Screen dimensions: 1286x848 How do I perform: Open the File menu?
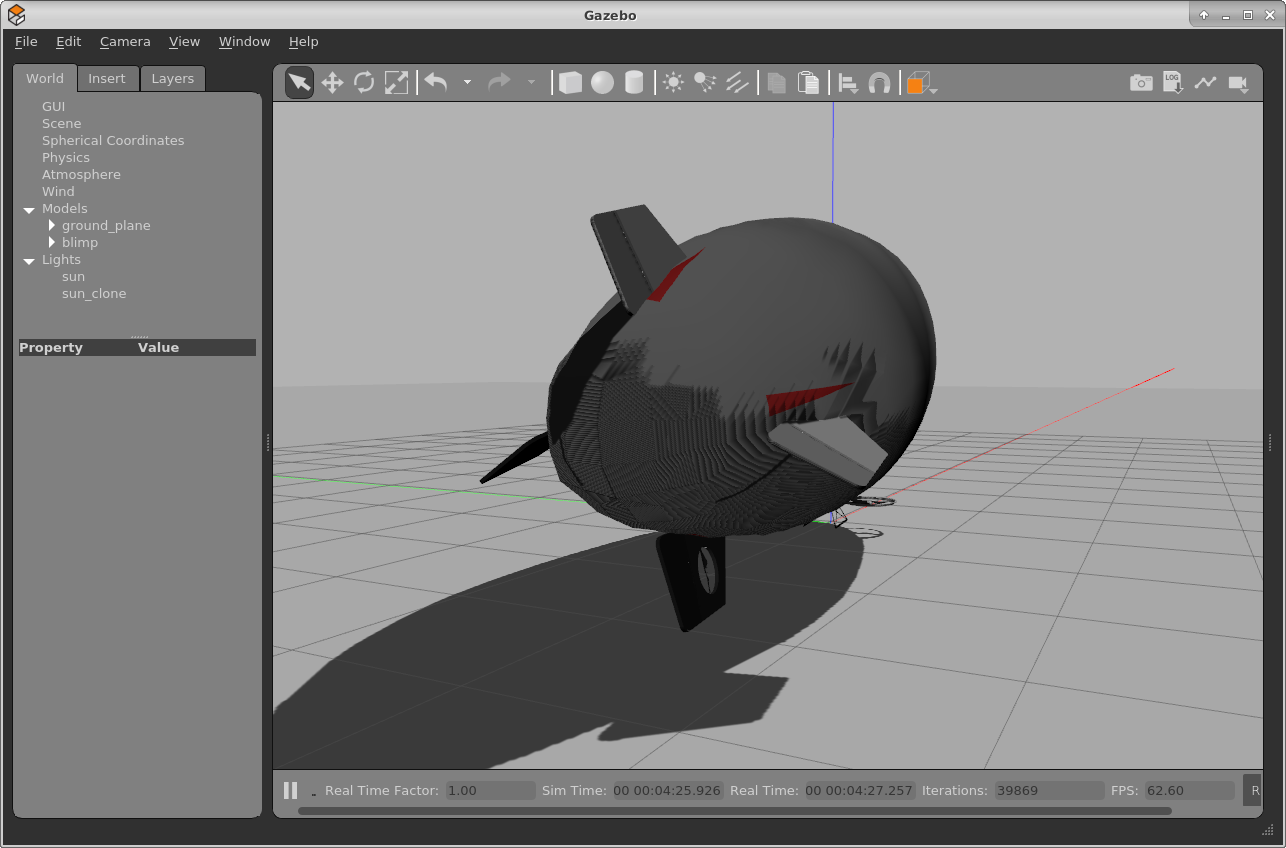tap(26, 42)
